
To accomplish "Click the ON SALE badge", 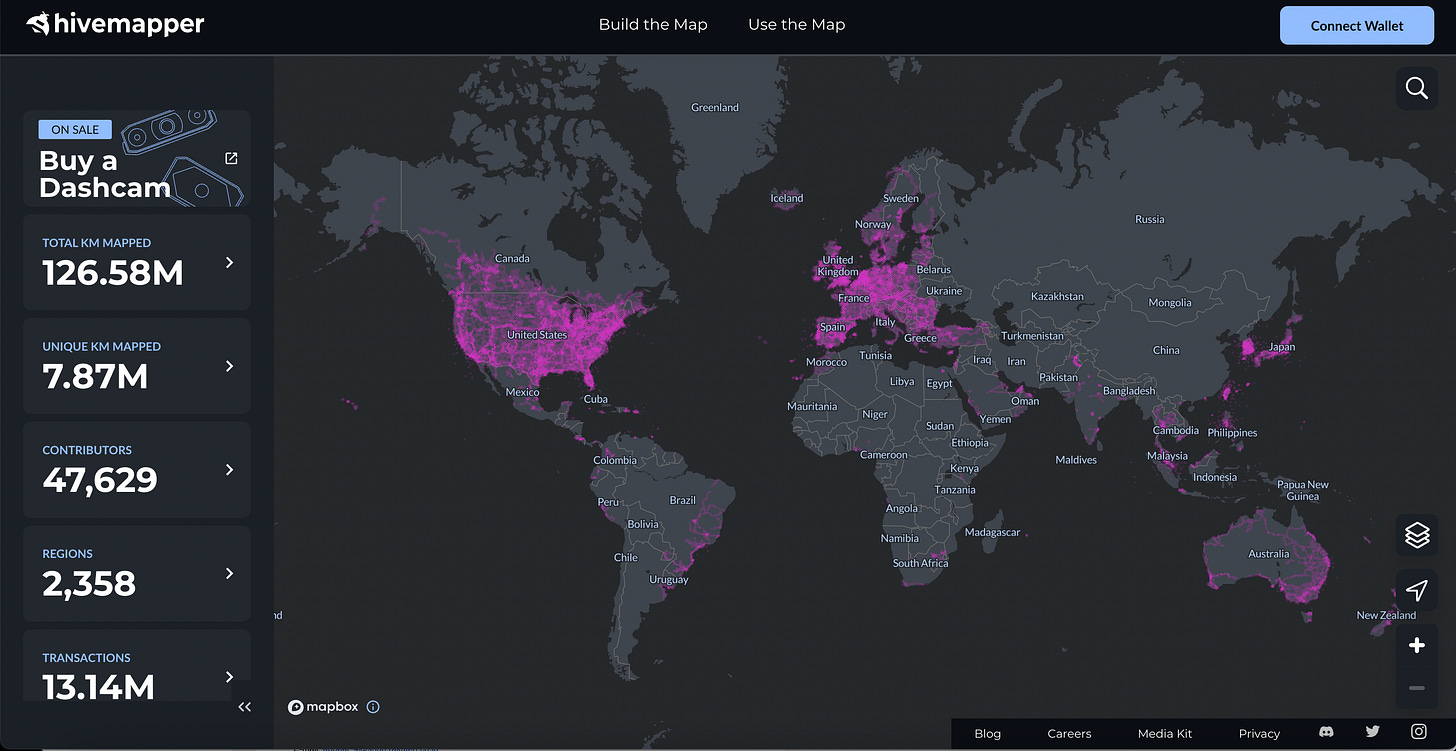I will point(75,129).
